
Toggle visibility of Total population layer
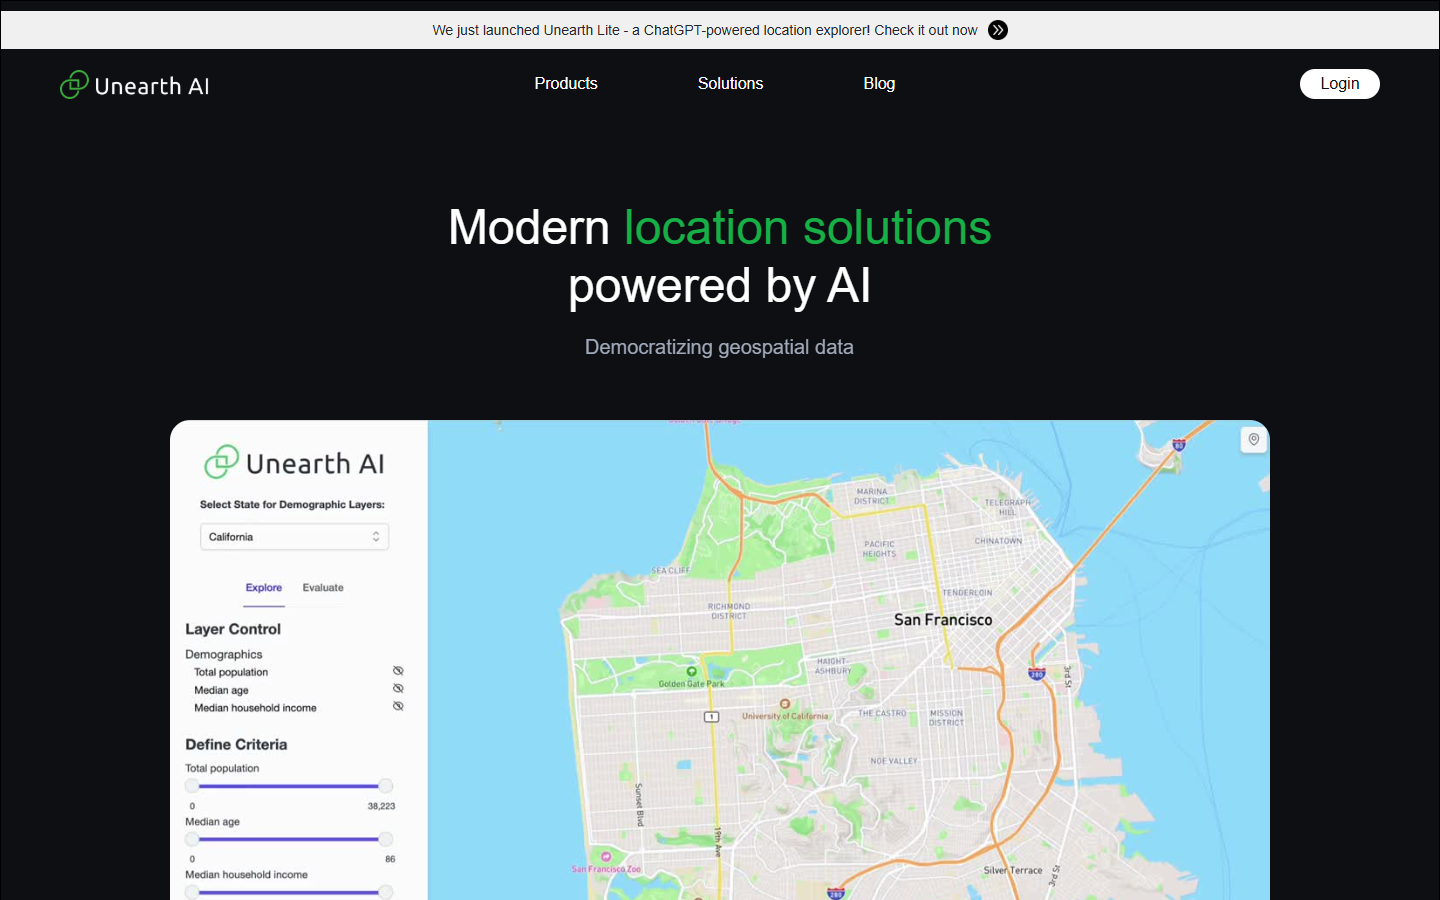(398, 671)
